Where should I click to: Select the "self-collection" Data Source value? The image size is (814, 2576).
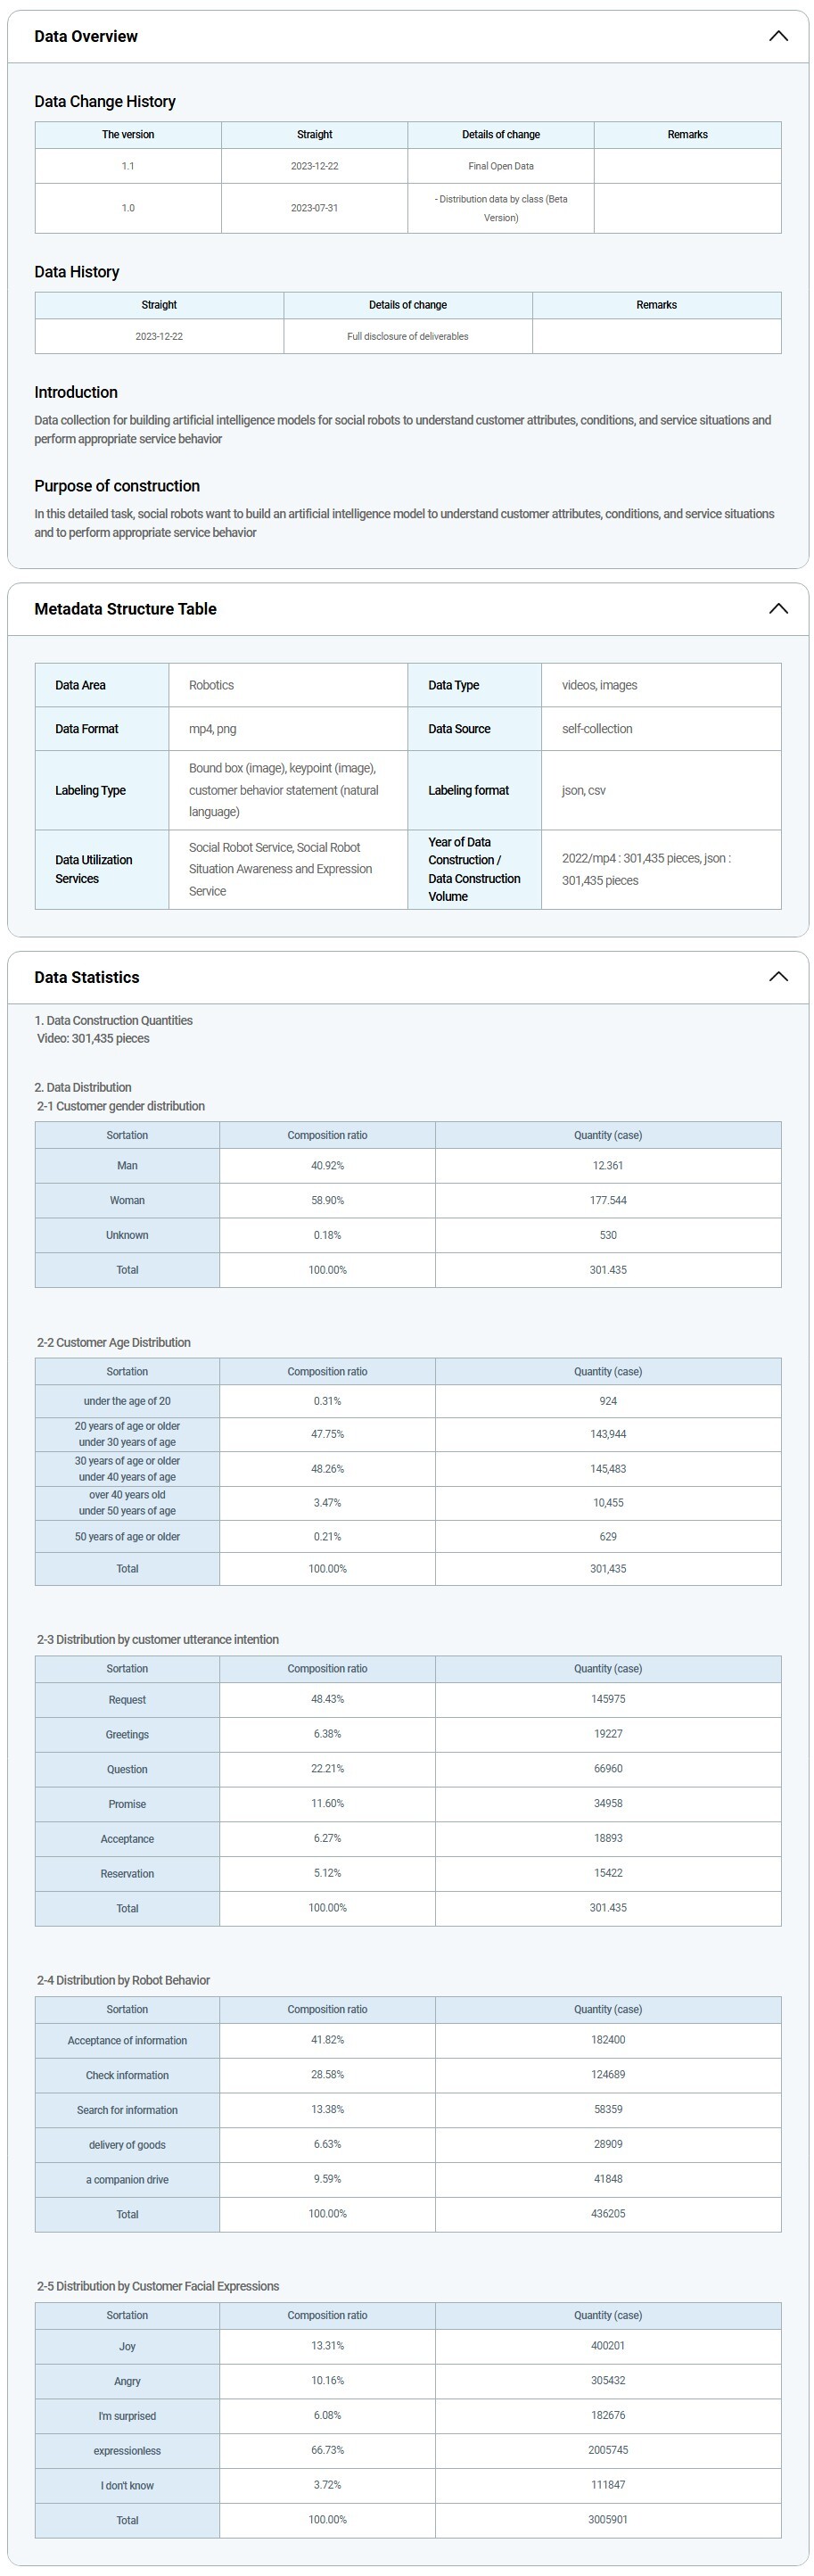pos(597,729)
